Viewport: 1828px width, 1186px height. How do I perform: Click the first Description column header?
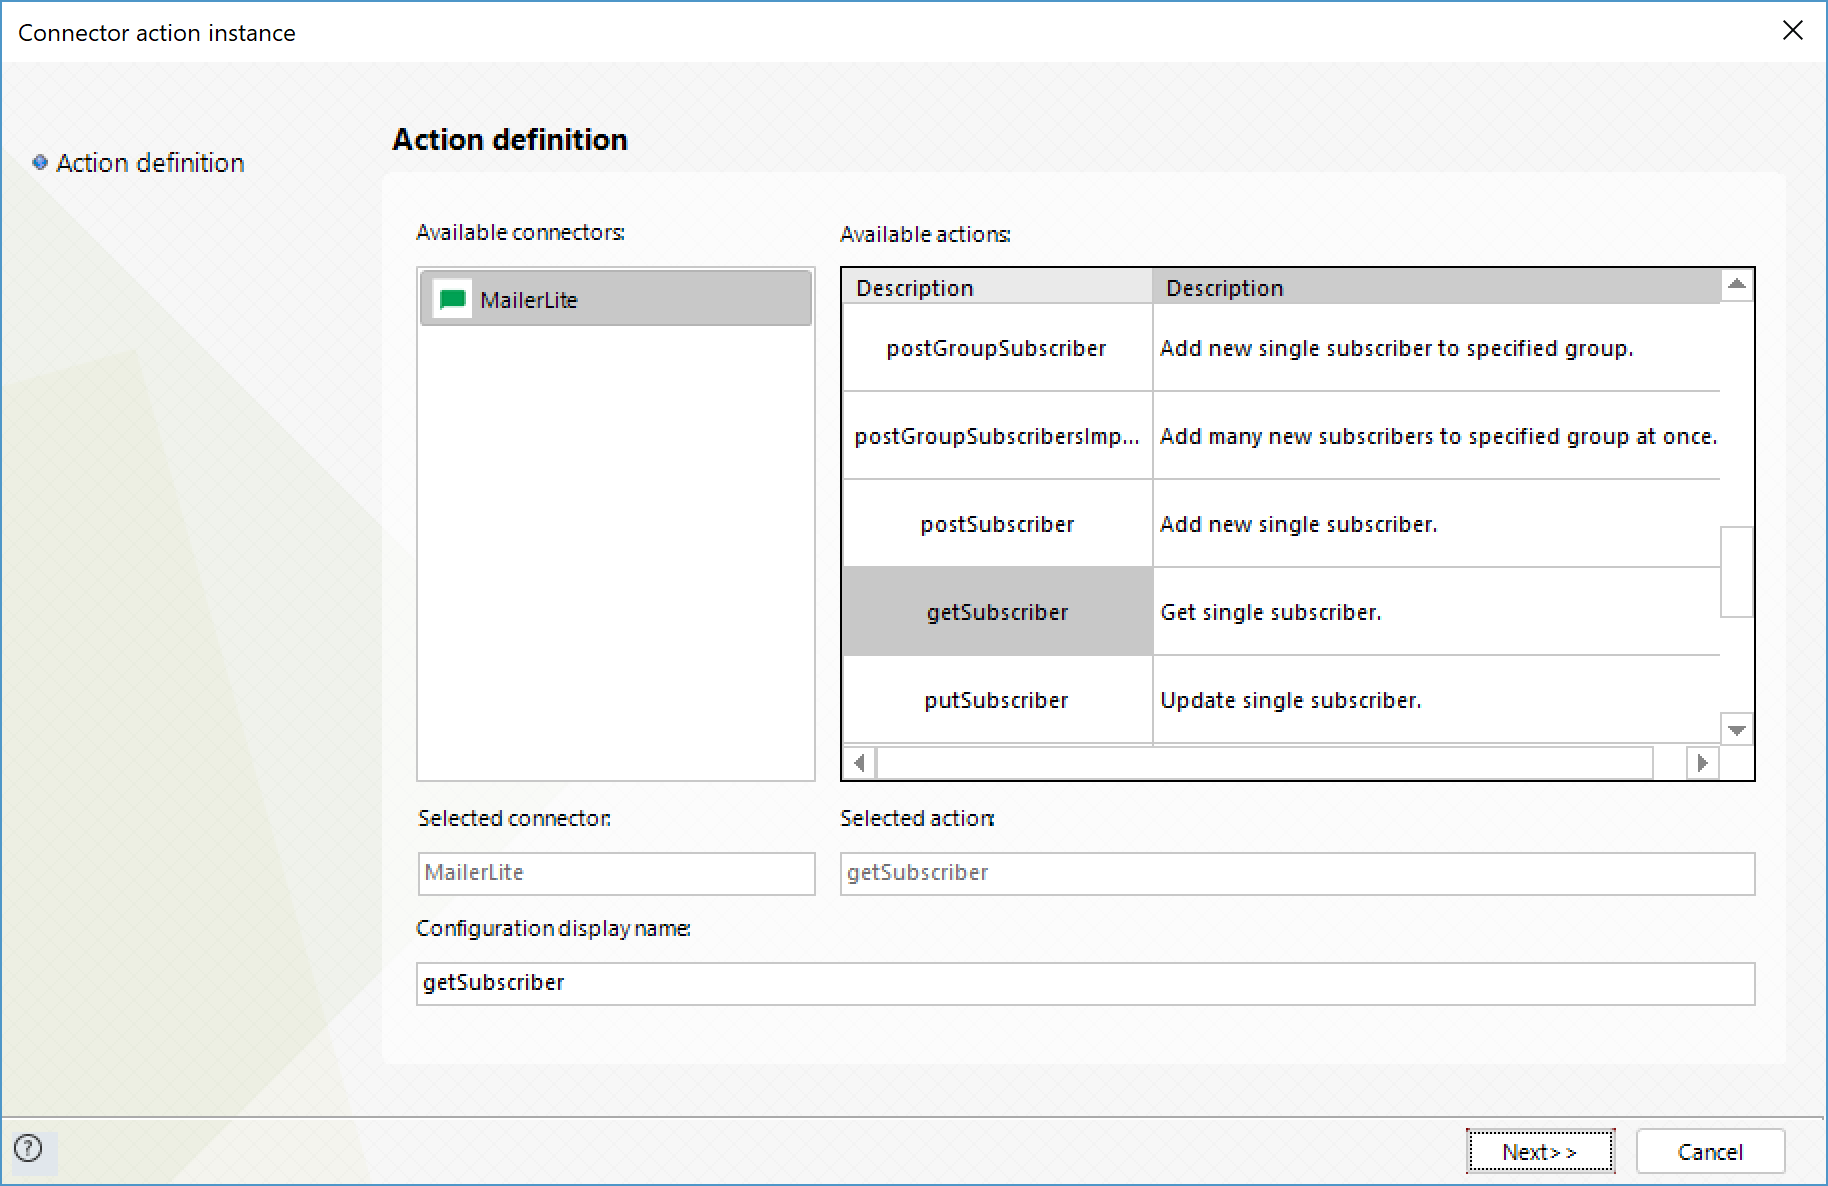997,287
